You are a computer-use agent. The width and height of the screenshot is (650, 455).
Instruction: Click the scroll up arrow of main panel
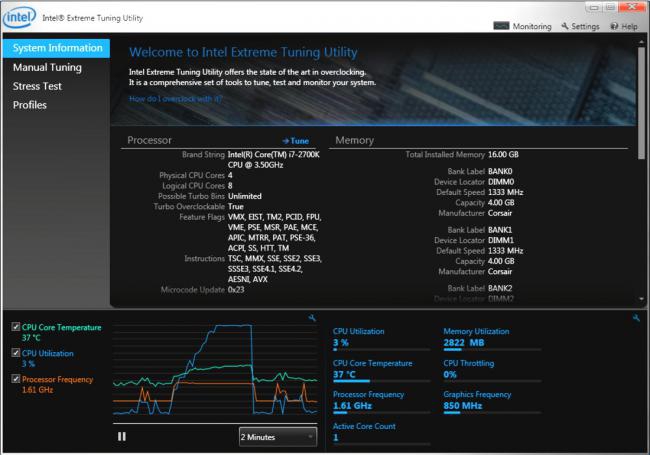click(x=641, y=42)
